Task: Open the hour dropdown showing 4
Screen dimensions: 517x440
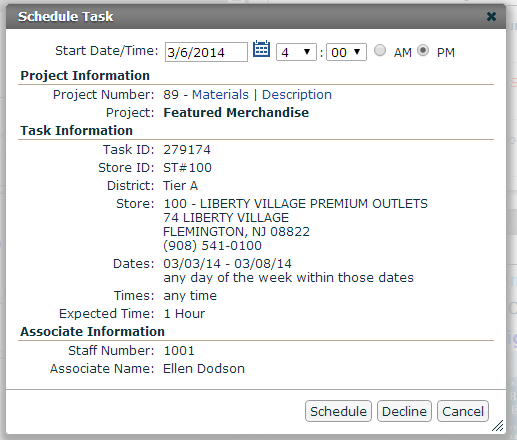Action: click(x=296, y=52)
